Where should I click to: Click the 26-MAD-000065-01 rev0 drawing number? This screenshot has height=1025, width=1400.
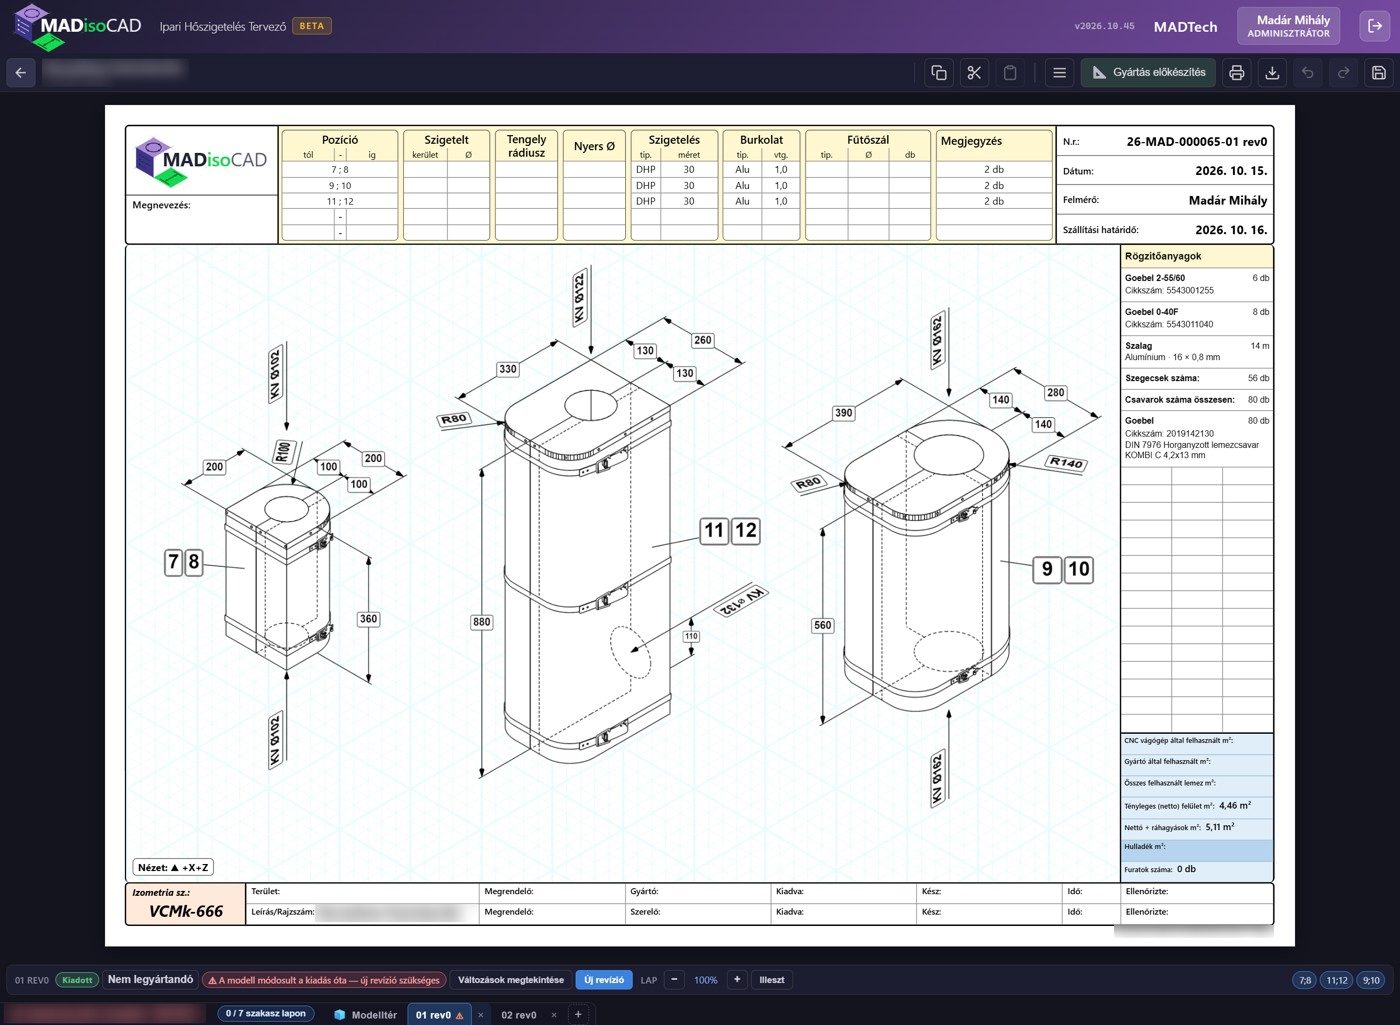pyautogui.click(x=1196, y=142)
